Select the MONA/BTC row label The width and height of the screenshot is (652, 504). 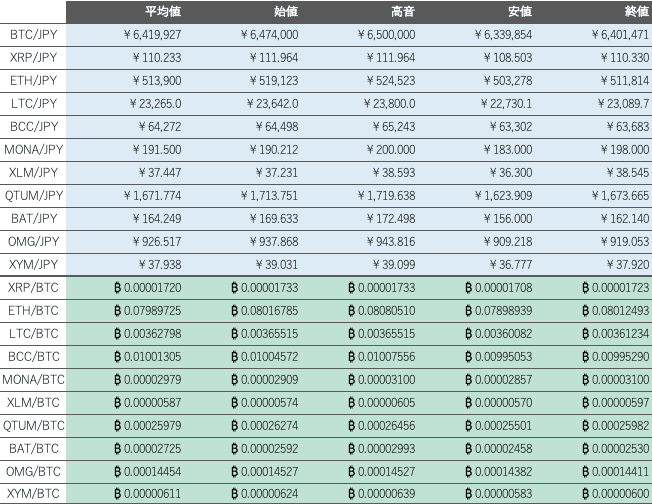pos(33,379)
